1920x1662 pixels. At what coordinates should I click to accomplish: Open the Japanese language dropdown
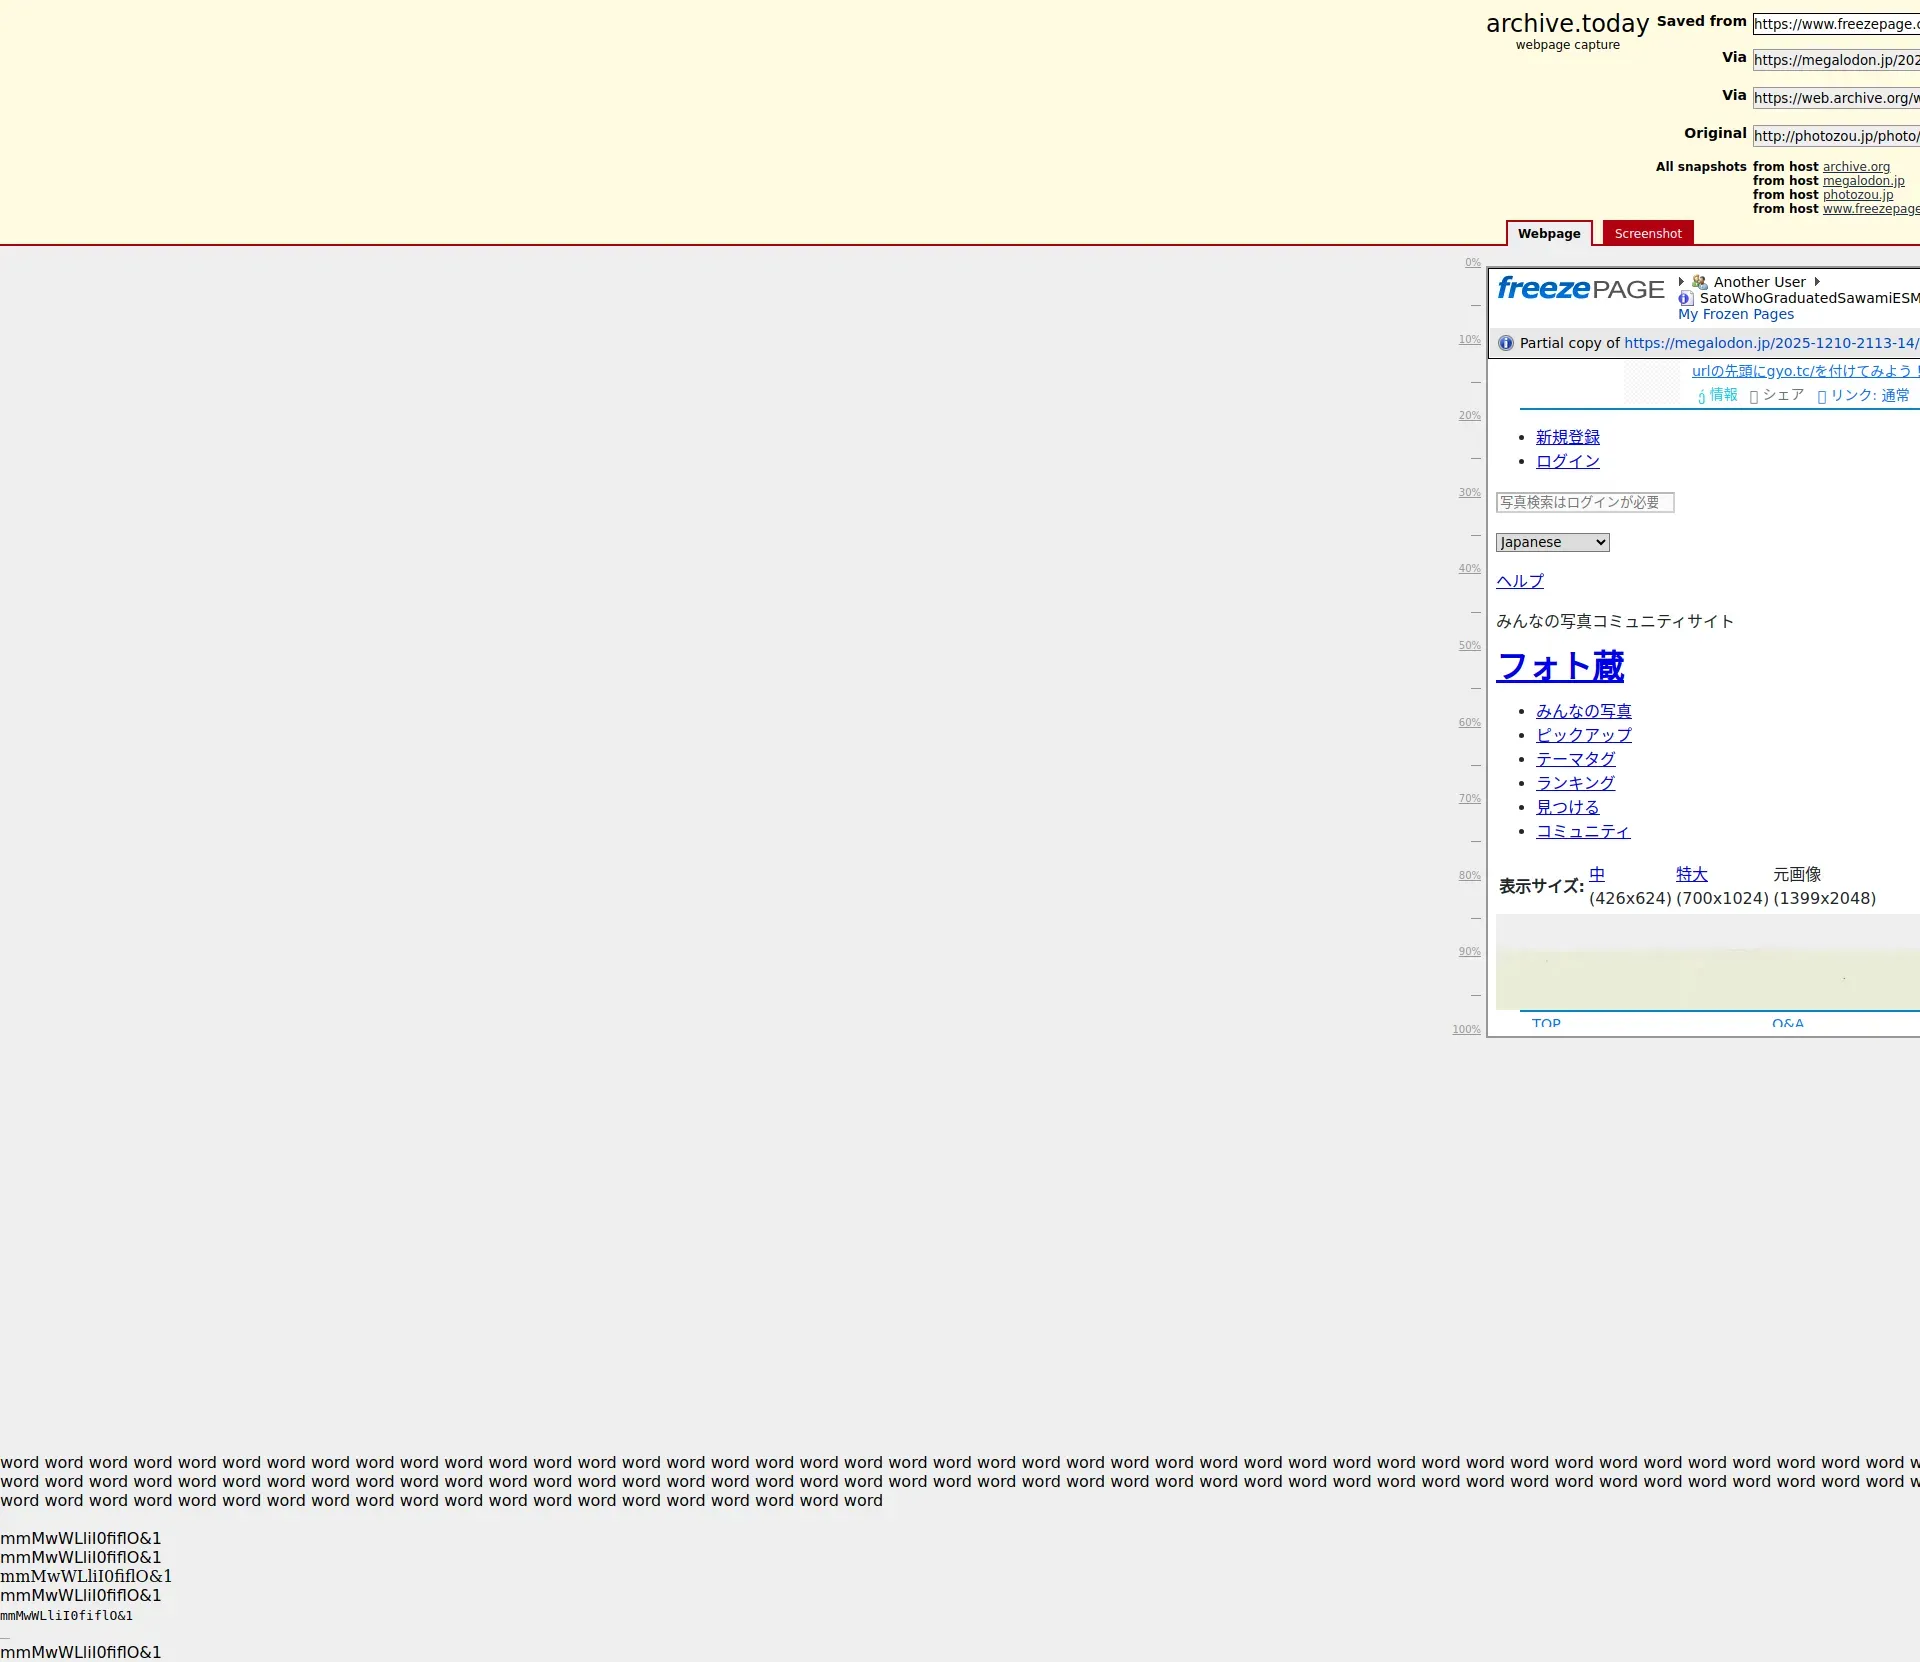pyautogui.click(x=1552, y=542)
